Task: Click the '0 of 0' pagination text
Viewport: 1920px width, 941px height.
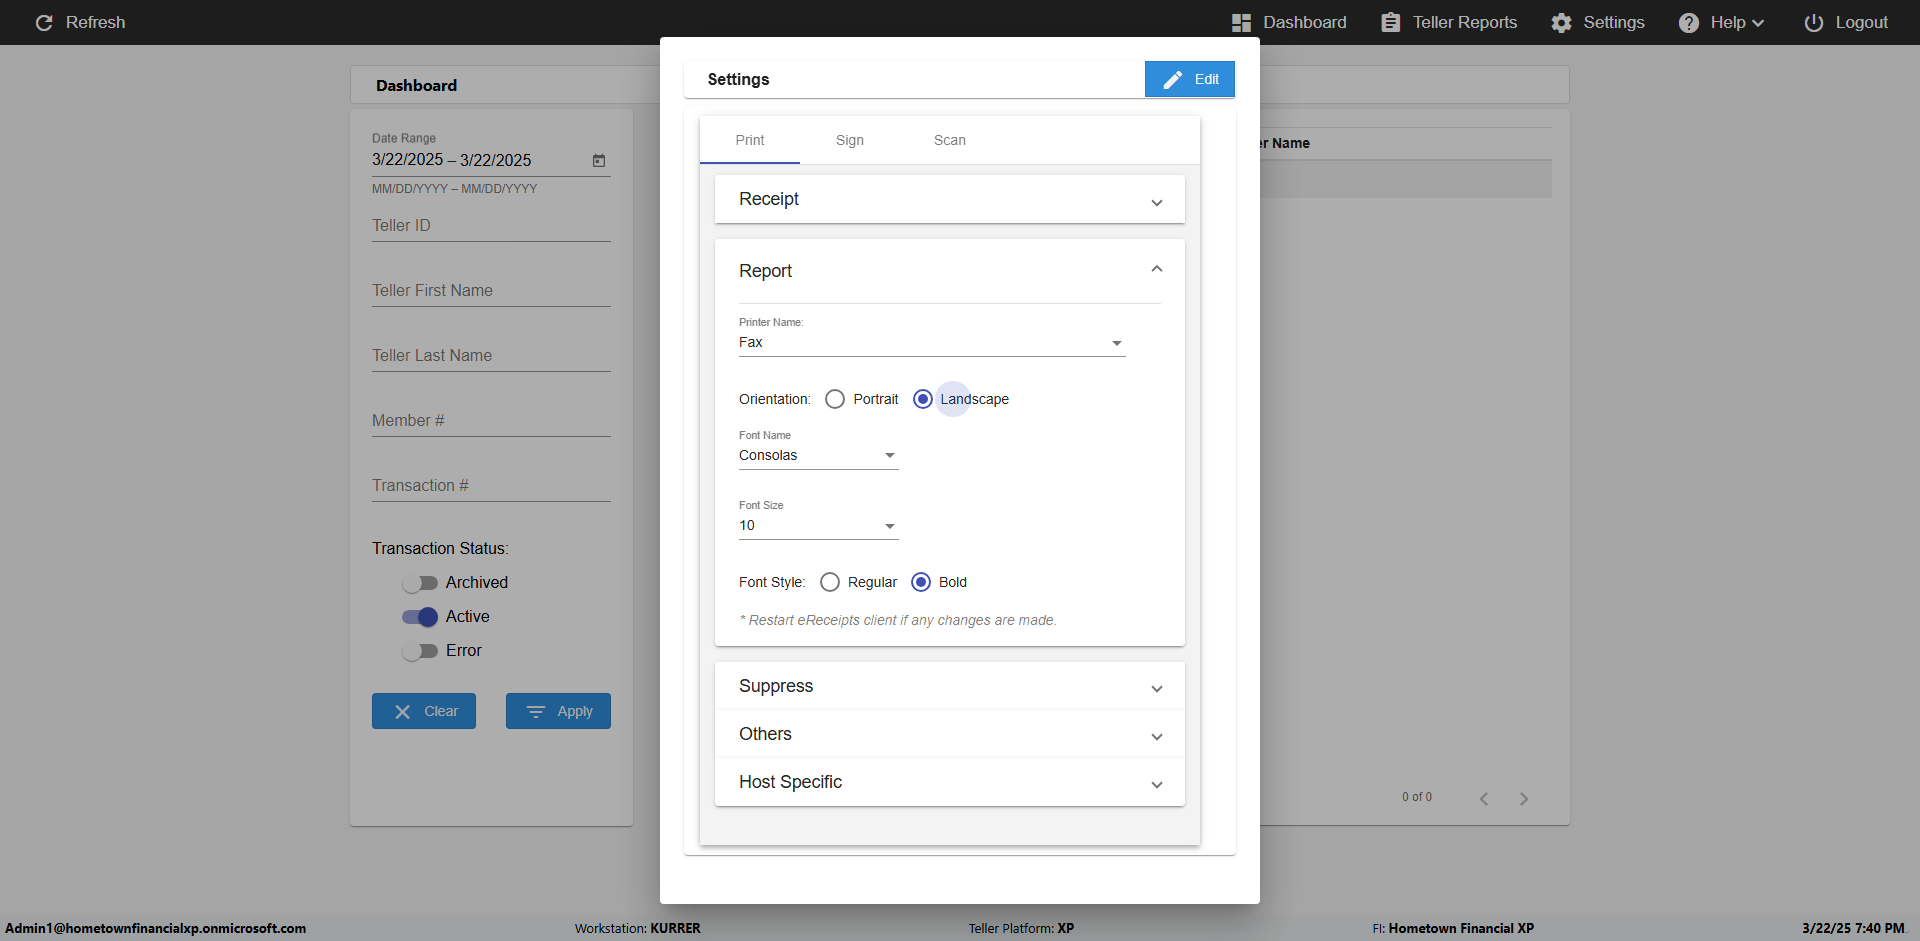Action: (1416, 797)
